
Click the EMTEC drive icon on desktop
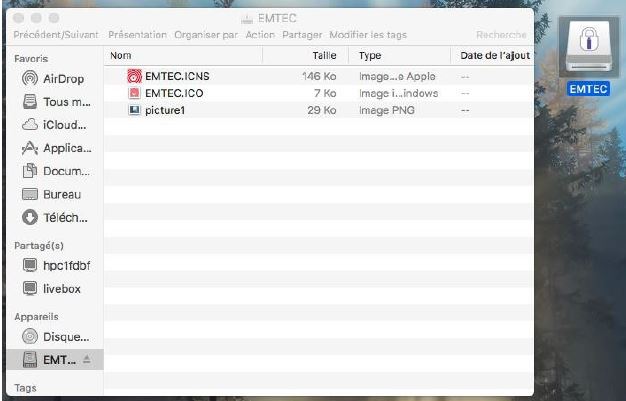587,52
